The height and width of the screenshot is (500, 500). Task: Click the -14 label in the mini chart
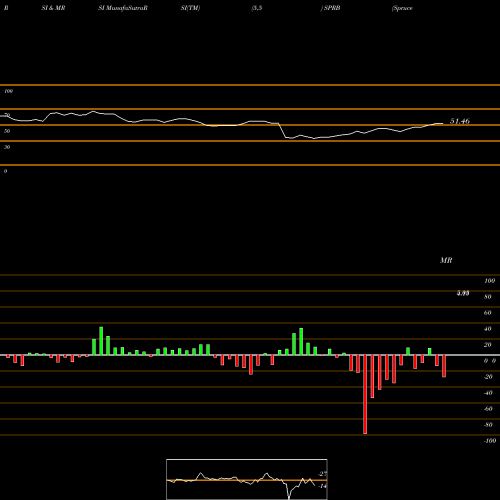point(322,486)
